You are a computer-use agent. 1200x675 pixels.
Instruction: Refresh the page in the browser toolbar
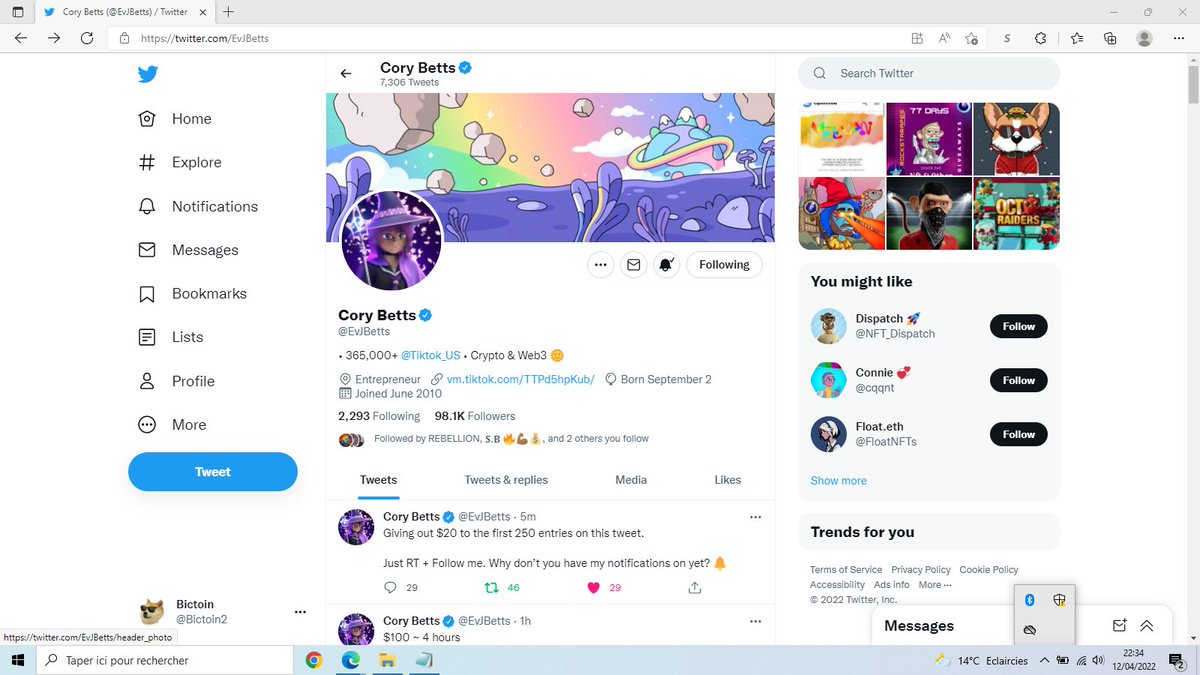87,38
